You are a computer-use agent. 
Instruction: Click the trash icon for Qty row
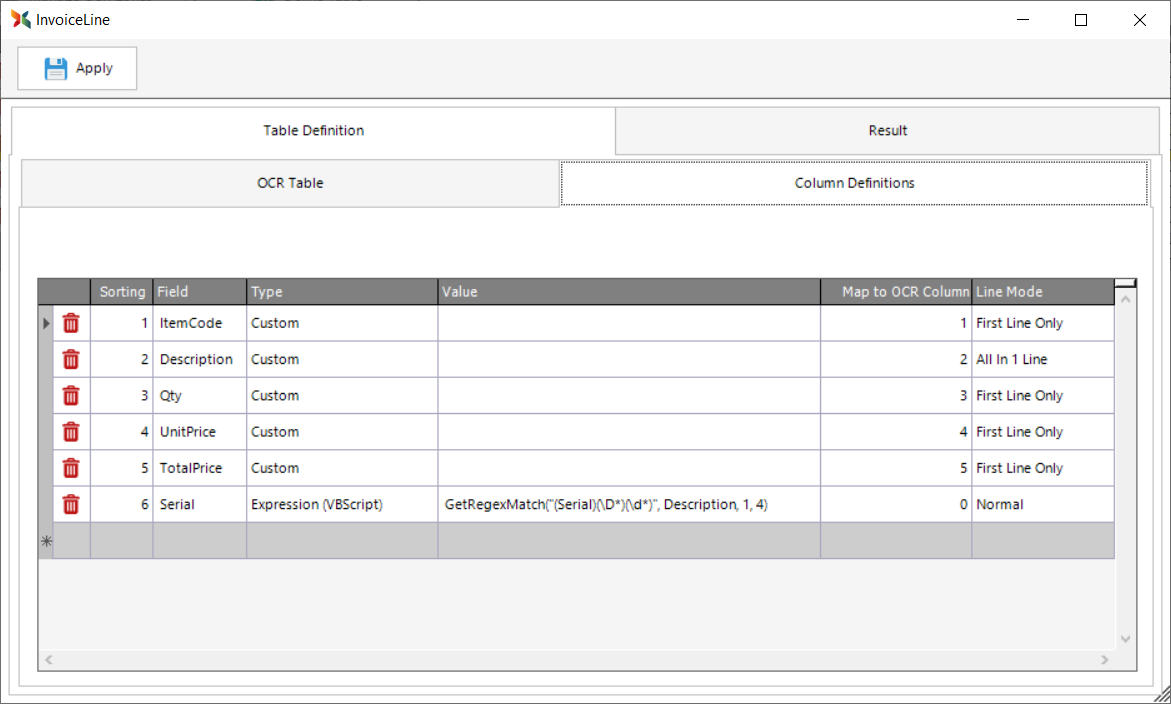pyautogui.click(x=71, y=396)
